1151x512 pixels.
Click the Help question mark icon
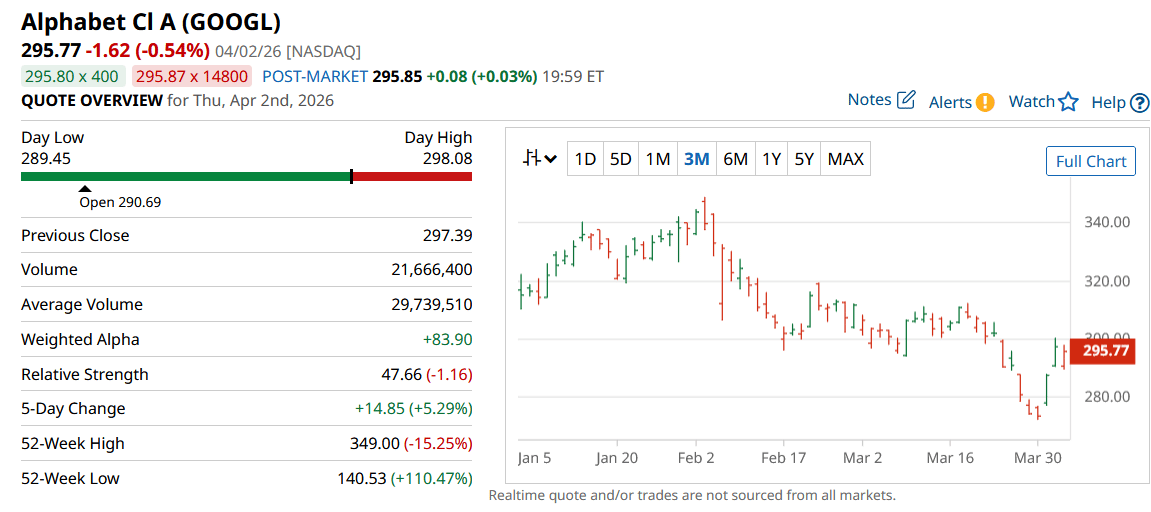(x=1139, y=103)
